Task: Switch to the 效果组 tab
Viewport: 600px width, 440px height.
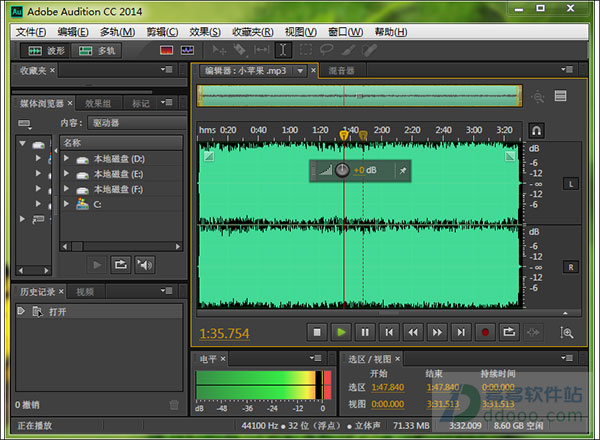Action: (98, 103)
